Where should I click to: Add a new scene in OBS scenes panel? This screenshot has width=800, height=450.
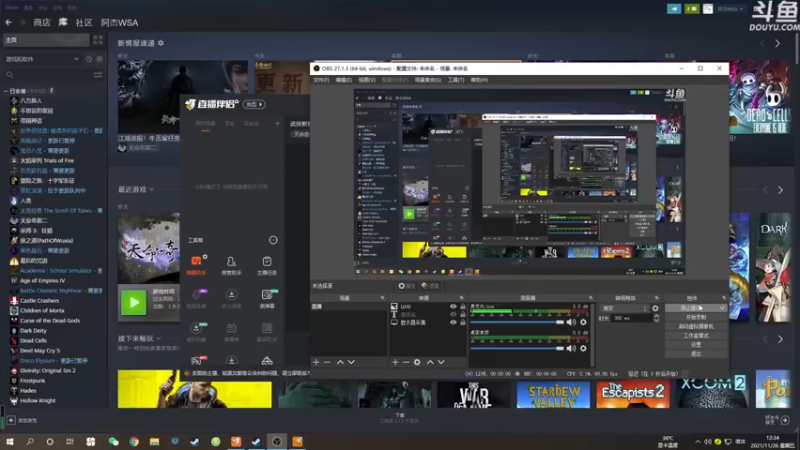[x=316, y=362]
